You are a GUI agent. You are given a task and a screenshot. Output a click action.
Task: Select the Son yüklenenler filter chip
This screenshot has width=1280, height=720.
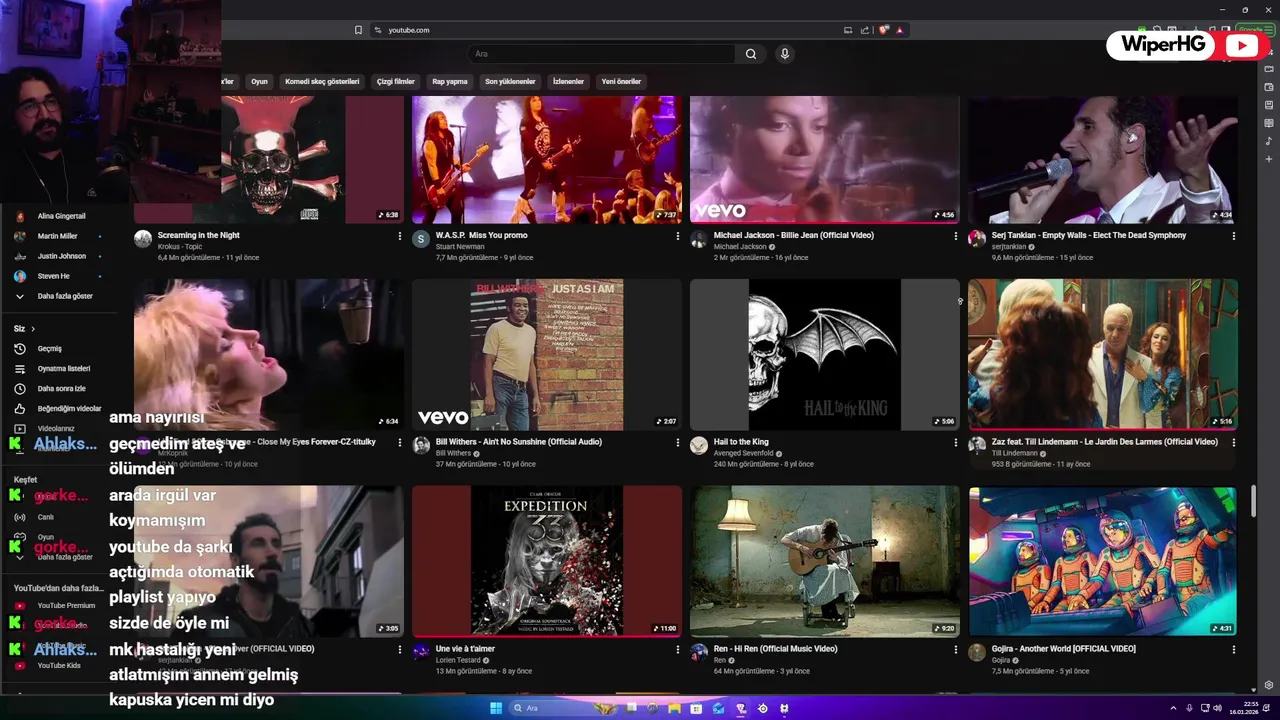pyautogui.click(x=510, y=82)
